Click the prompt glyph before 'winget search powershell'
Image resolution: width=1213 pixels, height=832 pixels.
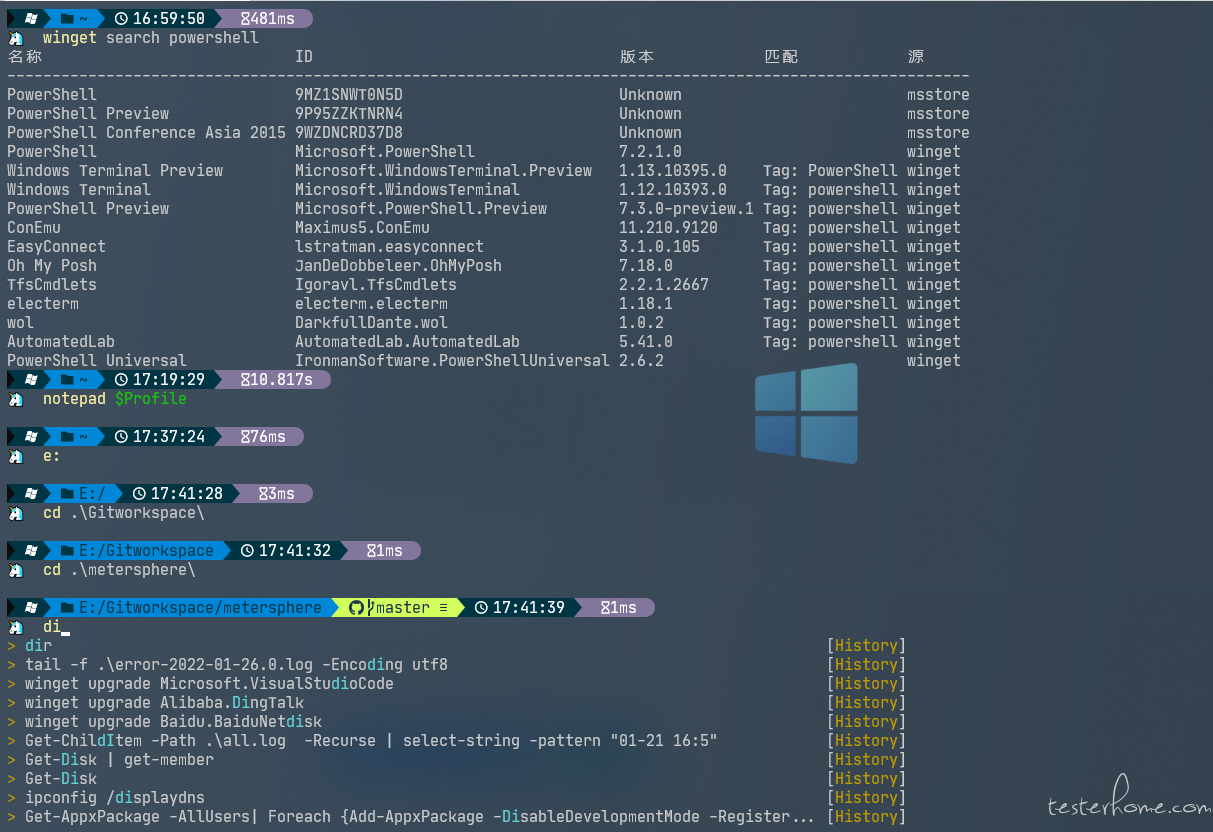click(15, 38)
